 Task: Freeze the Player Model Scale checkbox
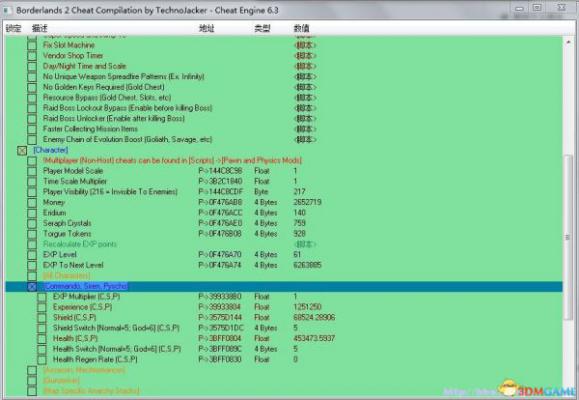pos(32,171)
